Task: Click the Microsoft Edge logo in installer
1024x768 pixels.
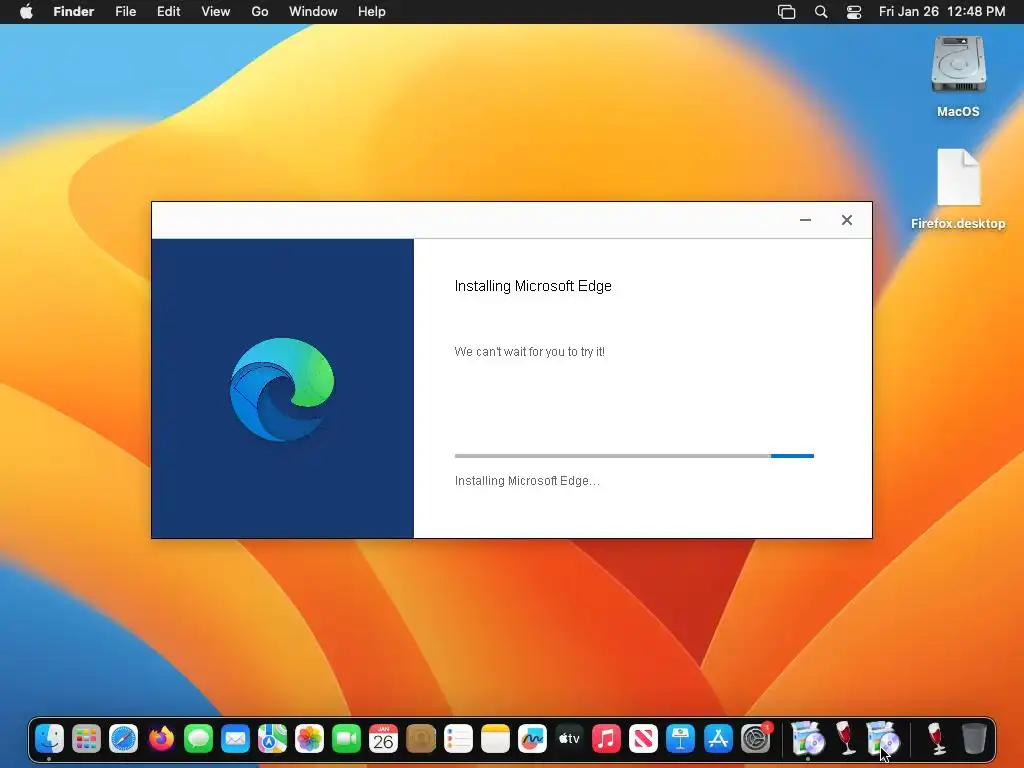Action: pyautogui.click(x=282, y=389)
